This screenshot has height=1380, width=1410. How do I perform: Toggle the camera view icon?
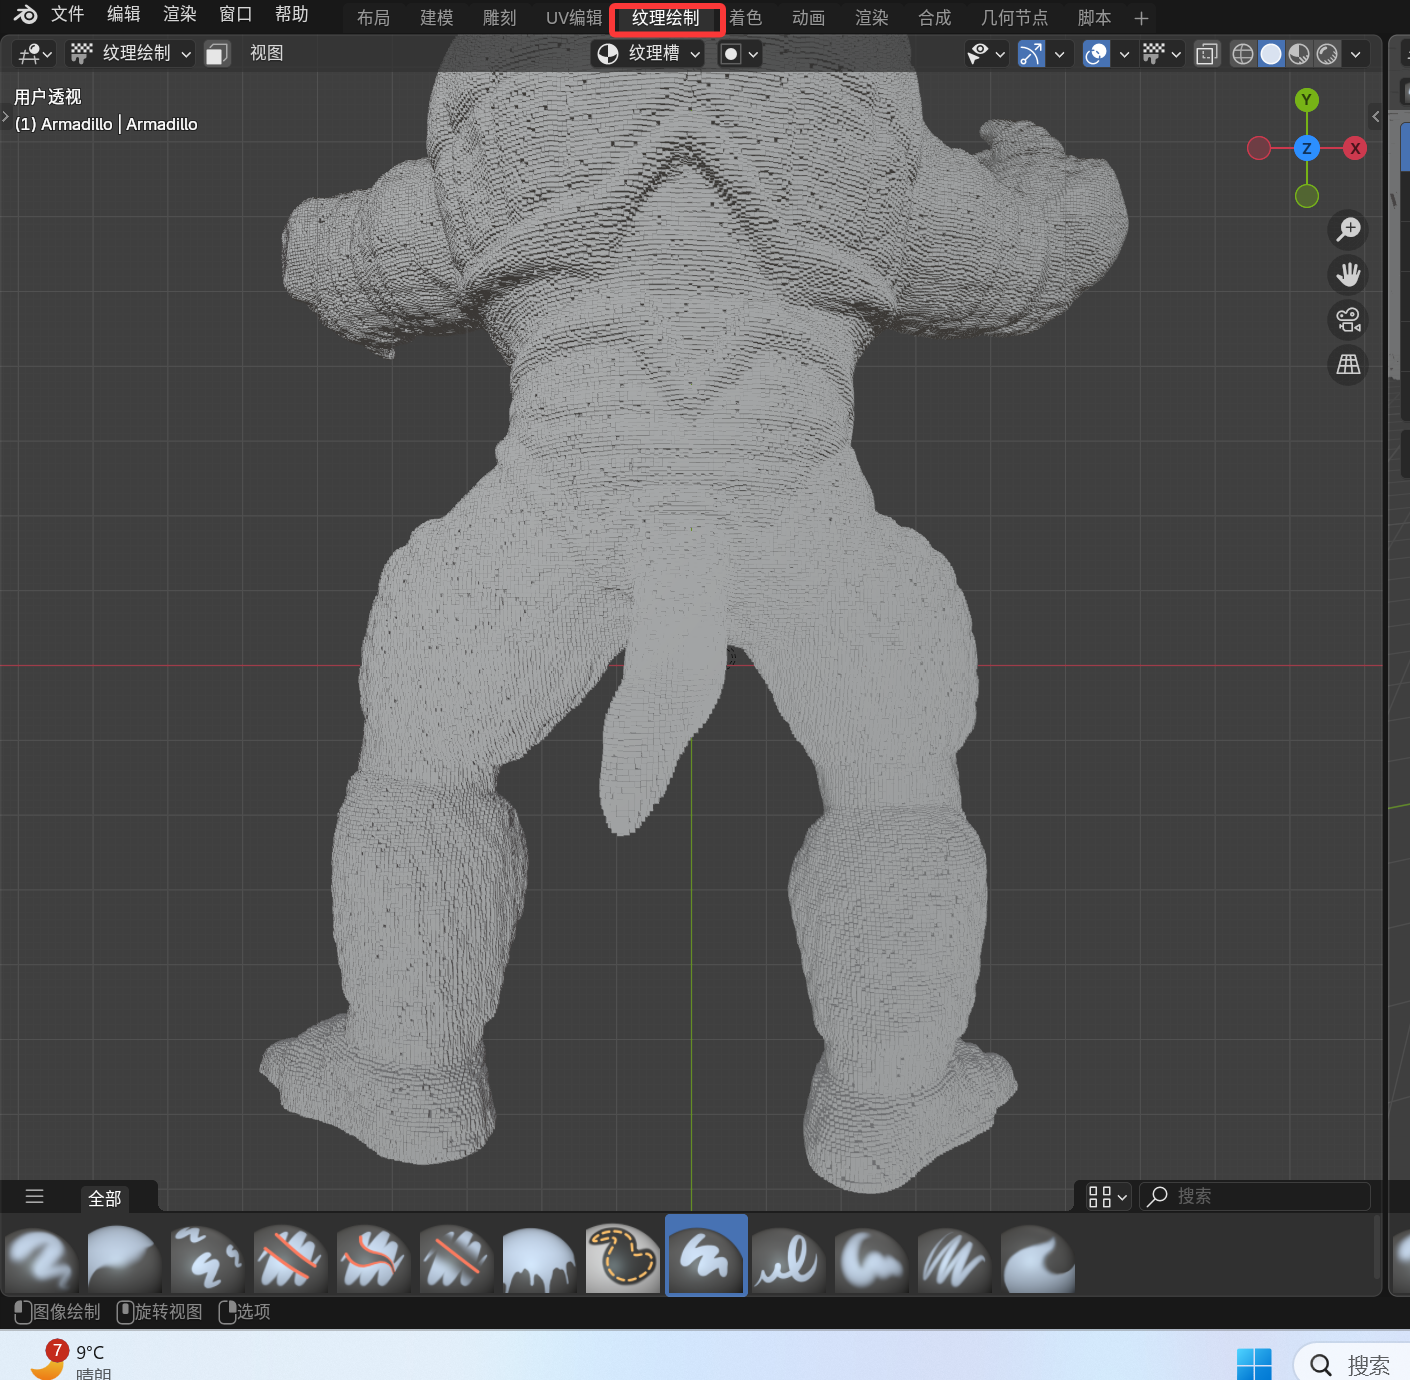1348,320
